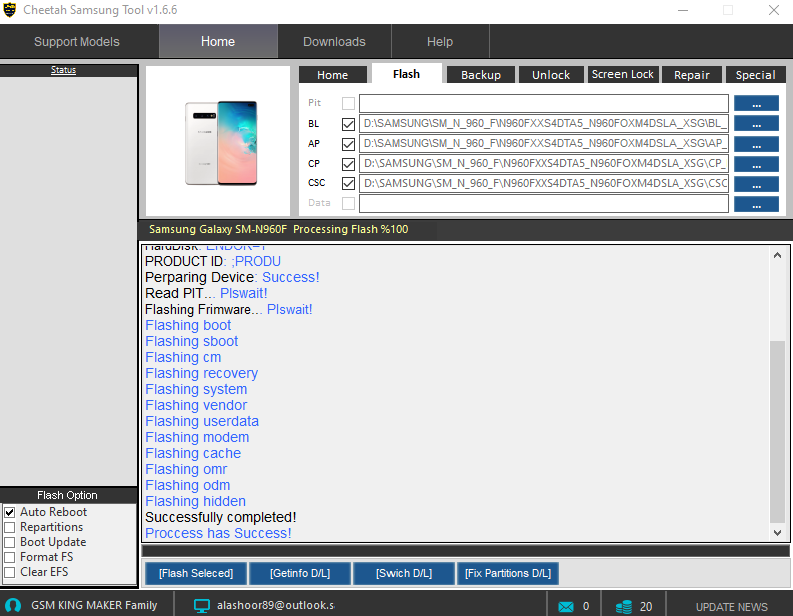Click the "Flashing recovery" log line
Viewport: 793px width, 616px height.
pos(201,373)
